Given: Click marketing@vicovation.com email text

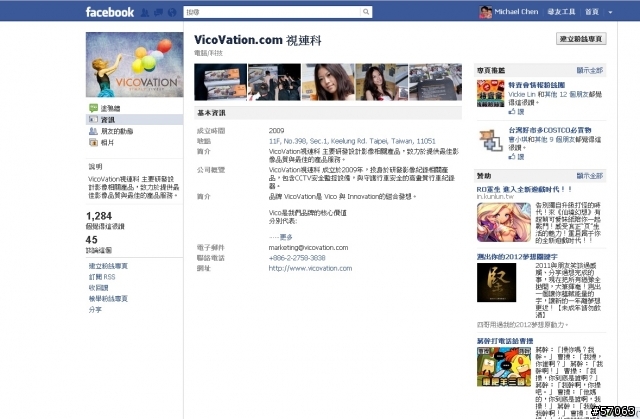Looking at the screenshot, I should coord(308,248).
